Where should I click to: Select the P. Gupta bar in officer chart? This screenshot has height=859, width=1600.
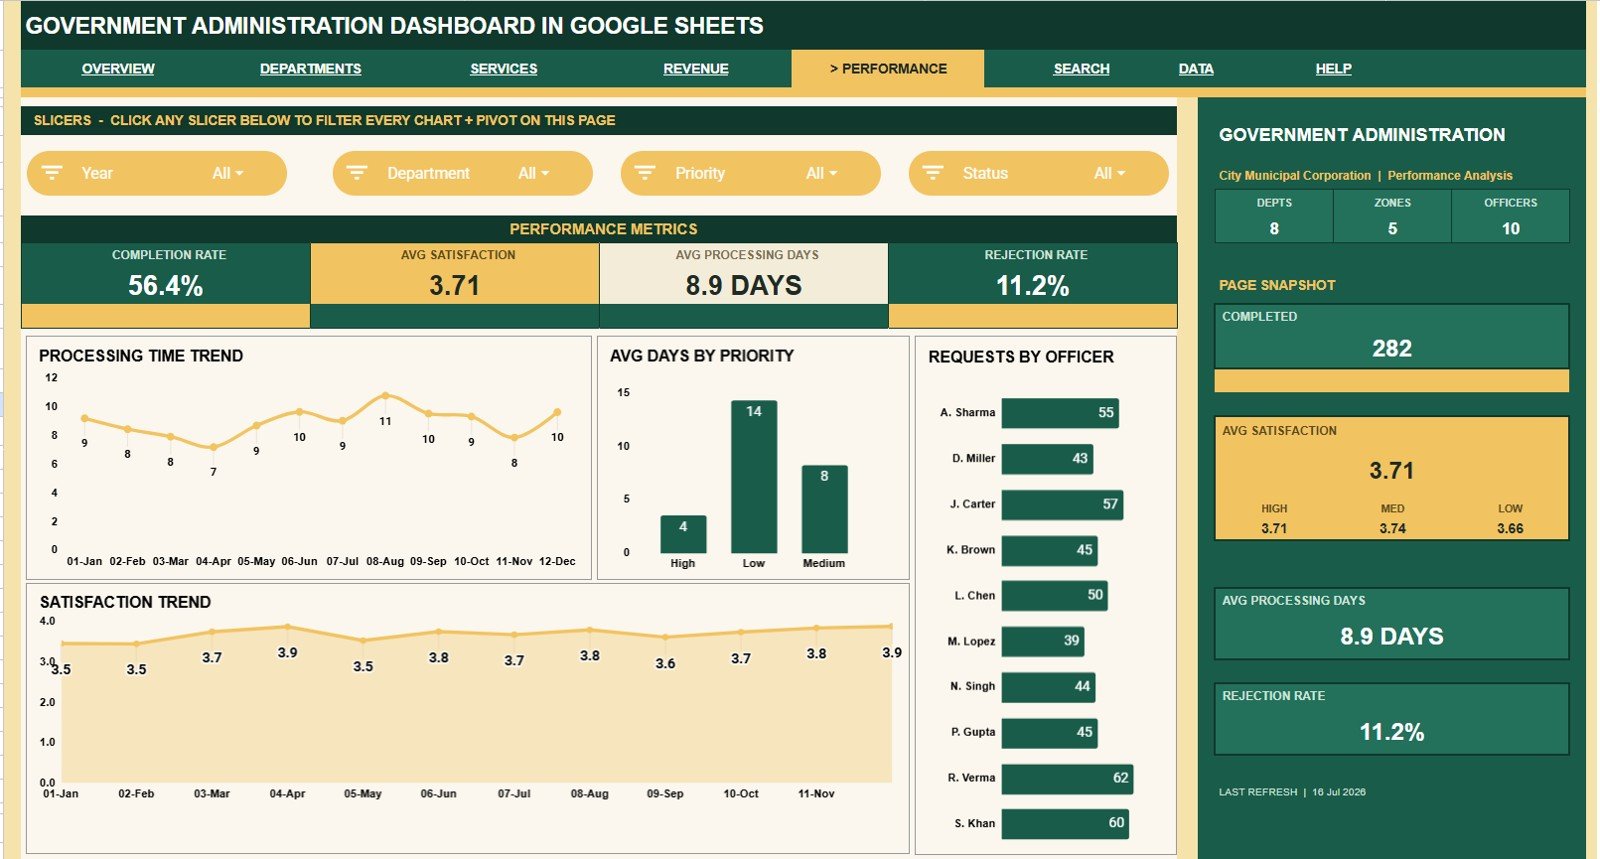point(1050,733)
